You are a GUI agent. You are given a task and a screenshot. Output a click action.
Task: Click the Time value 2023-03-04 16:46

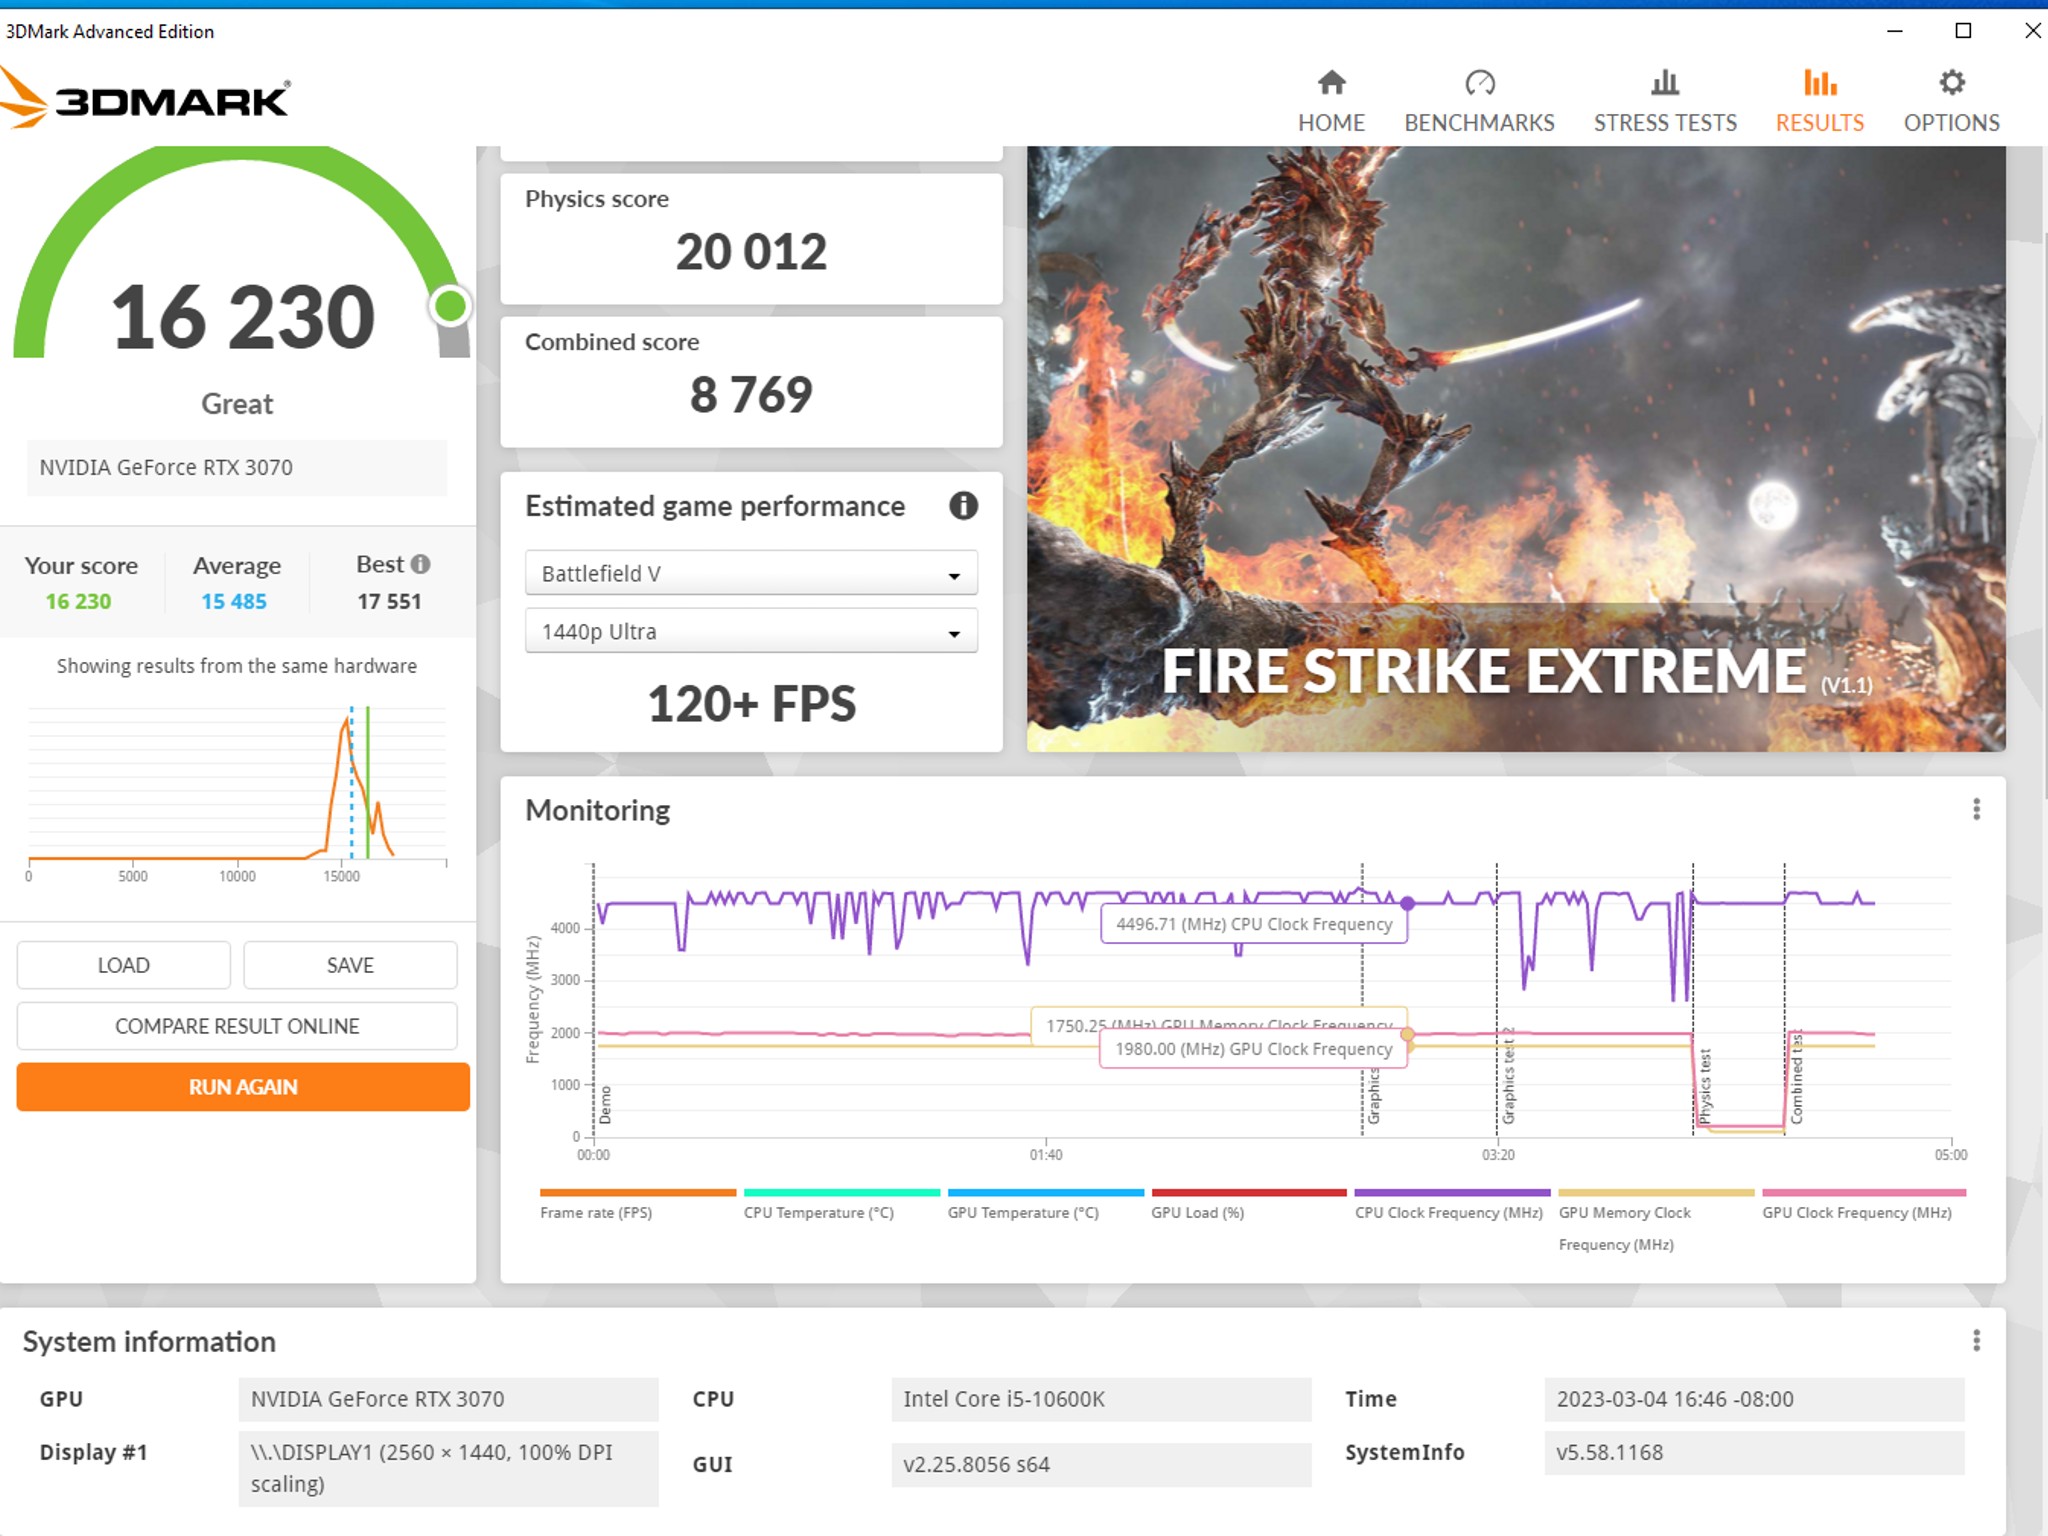(x=1754, y=1399)
